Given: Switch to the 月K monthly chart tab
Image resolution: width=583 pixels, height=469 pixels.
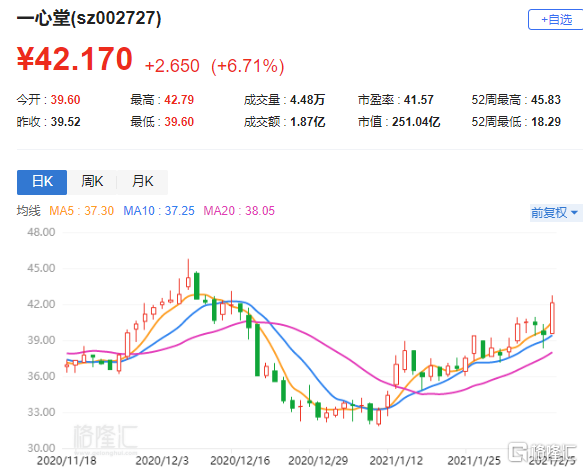Looking at the screenshot, I should click(142, 182).
